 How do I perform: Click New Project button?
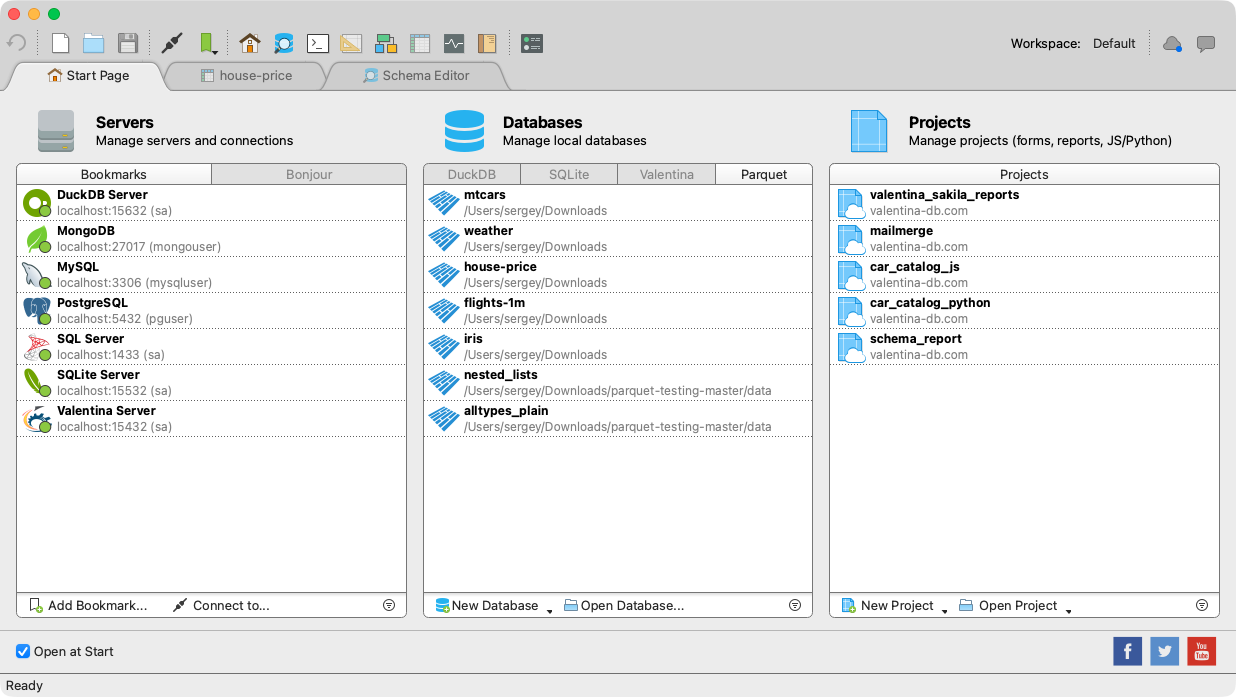[x=888, y=605]
